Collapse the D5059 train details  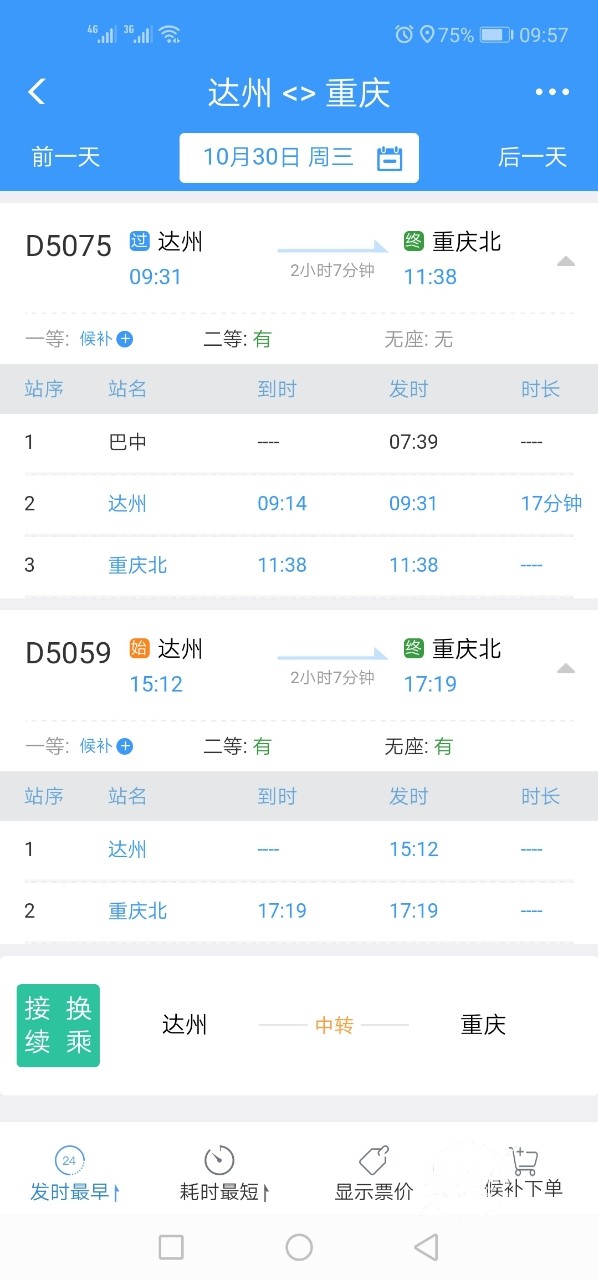(x=566, y=668)
